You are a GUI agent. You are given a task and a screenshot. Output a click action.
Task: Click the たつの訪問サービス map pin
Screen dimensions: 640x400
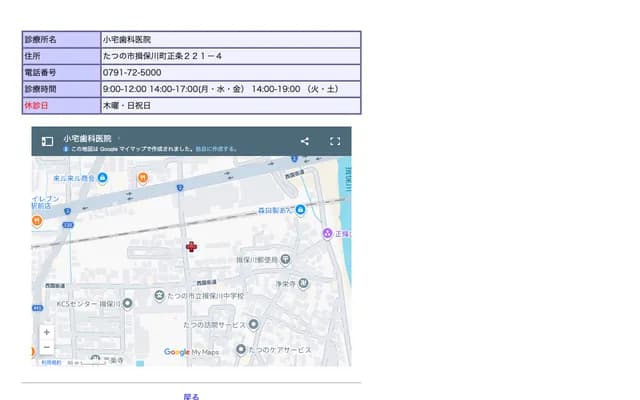pyautogui.click(x=253, y=325)
